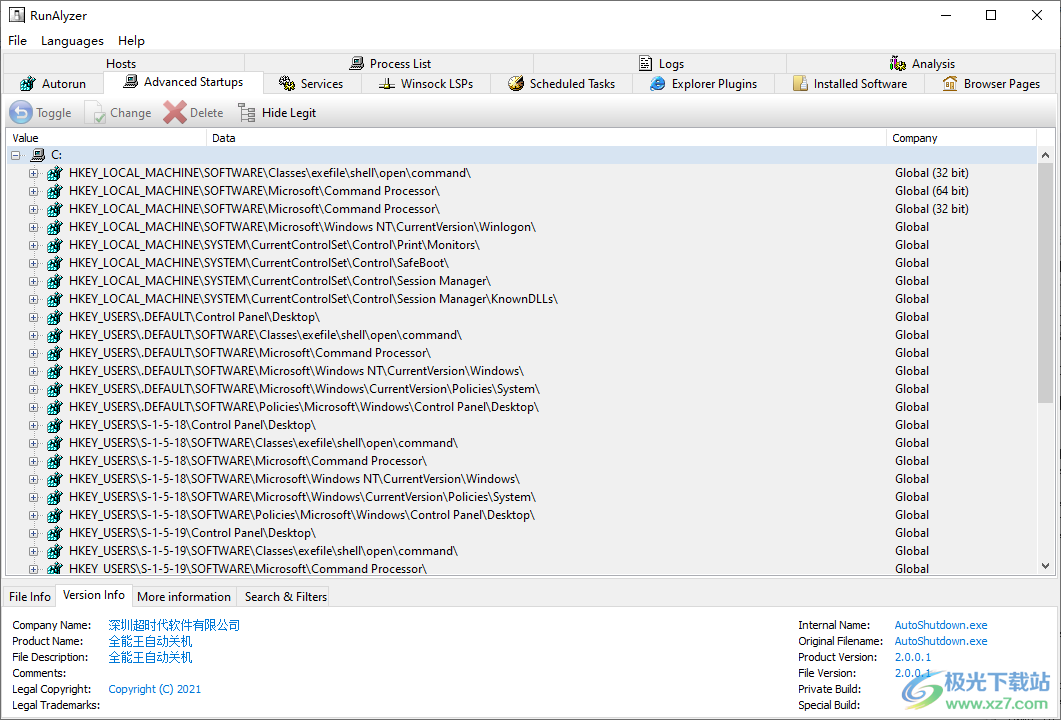Click the Global (32 bit) Command Processor row
This screenshot has height=720, width=1061.
coord(521,209)
